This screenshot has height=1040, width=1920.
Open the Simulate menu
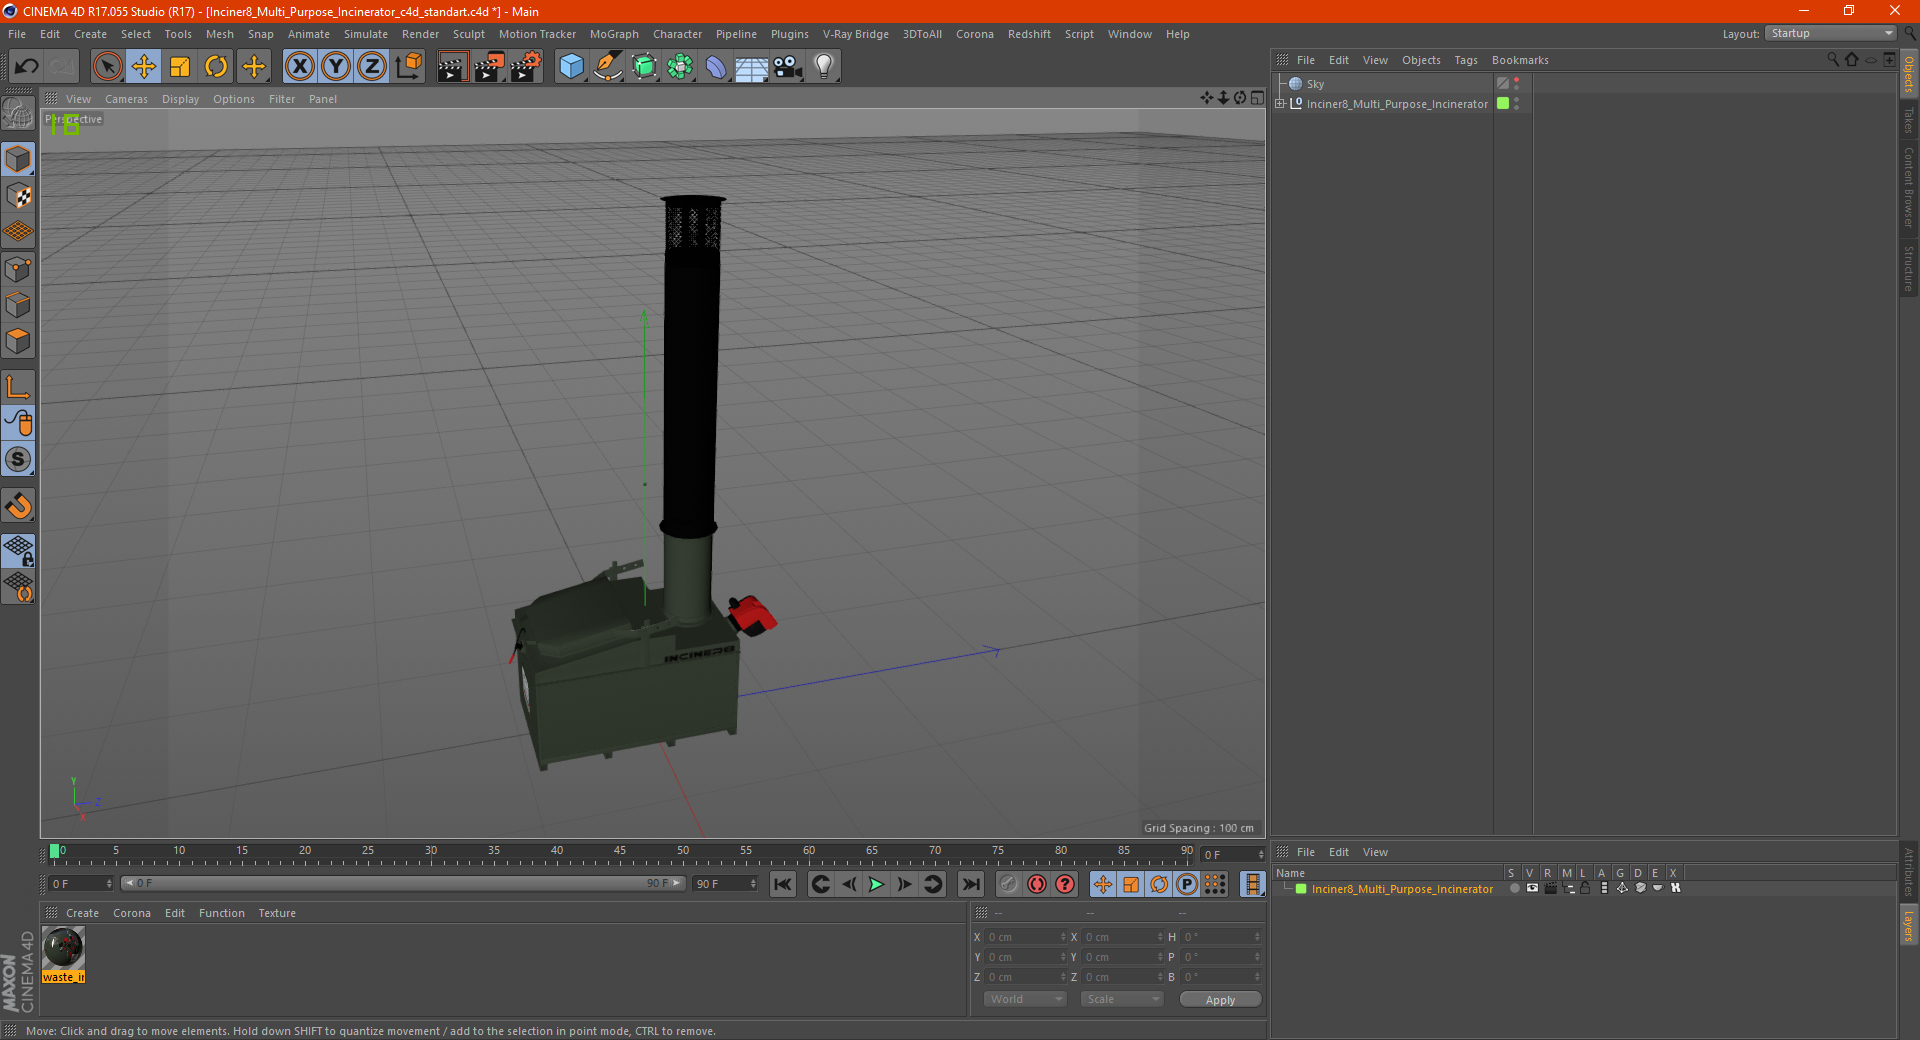pyautogui.click(x=366, y=34)
